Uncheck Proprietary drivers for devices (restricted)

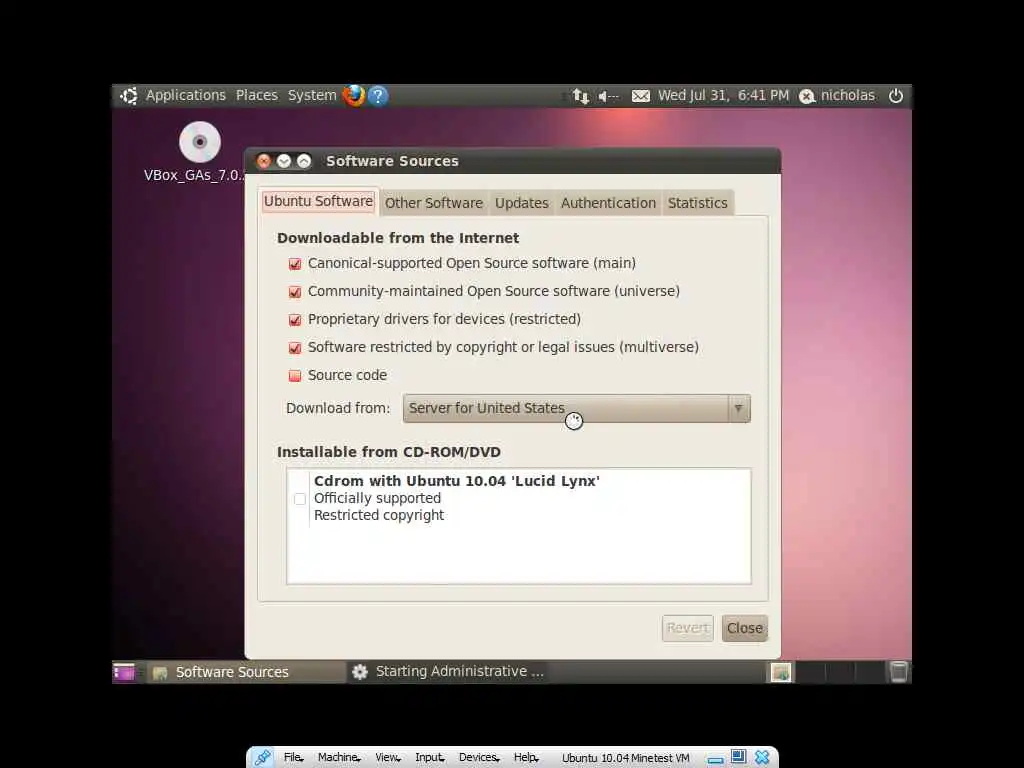point(295,320)
